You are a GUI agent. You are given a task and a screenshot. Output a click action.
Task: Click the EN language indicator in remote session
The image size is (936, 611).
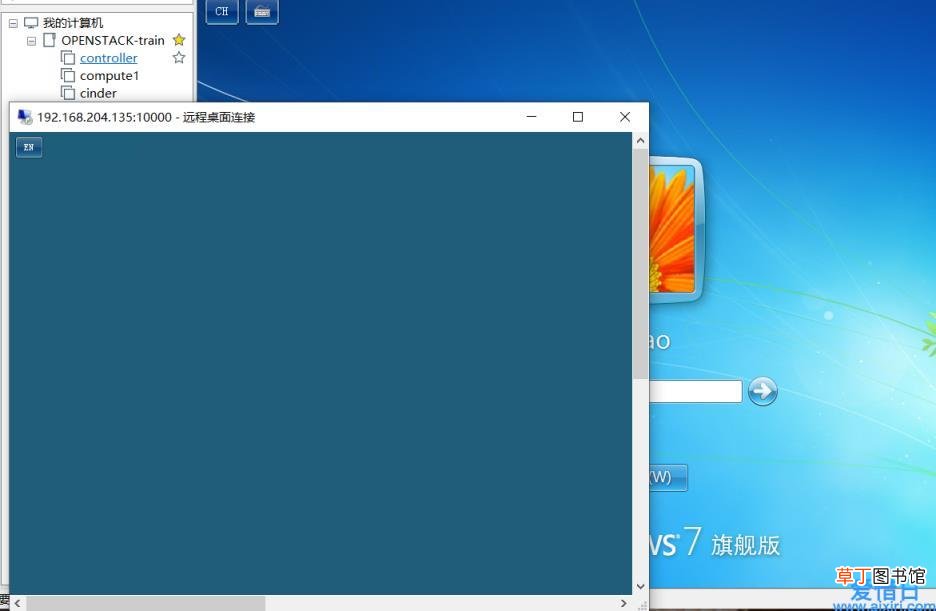29,147
